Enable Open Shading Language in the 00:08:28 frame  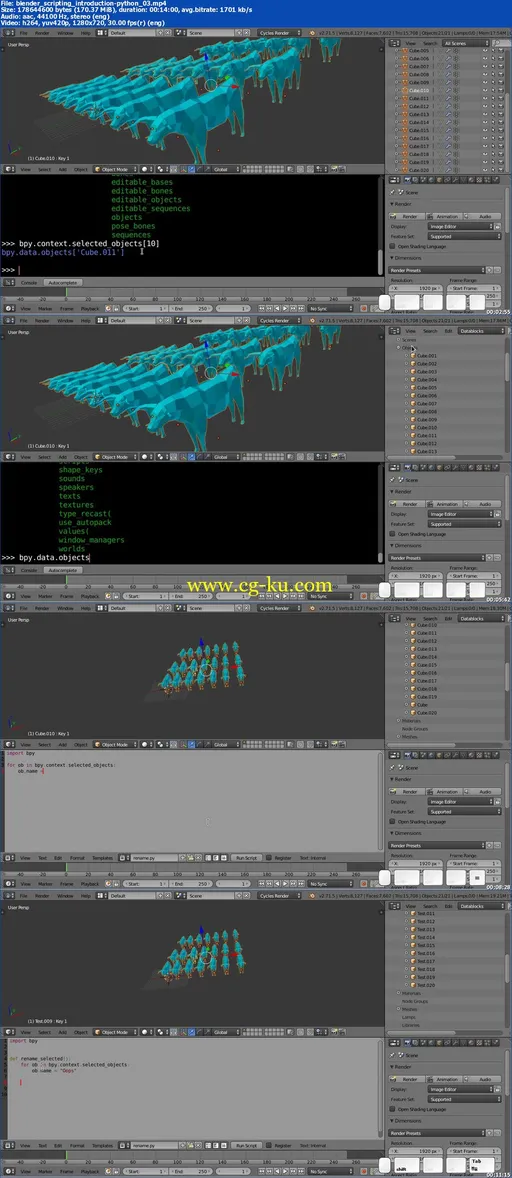[x=393, y=821]
